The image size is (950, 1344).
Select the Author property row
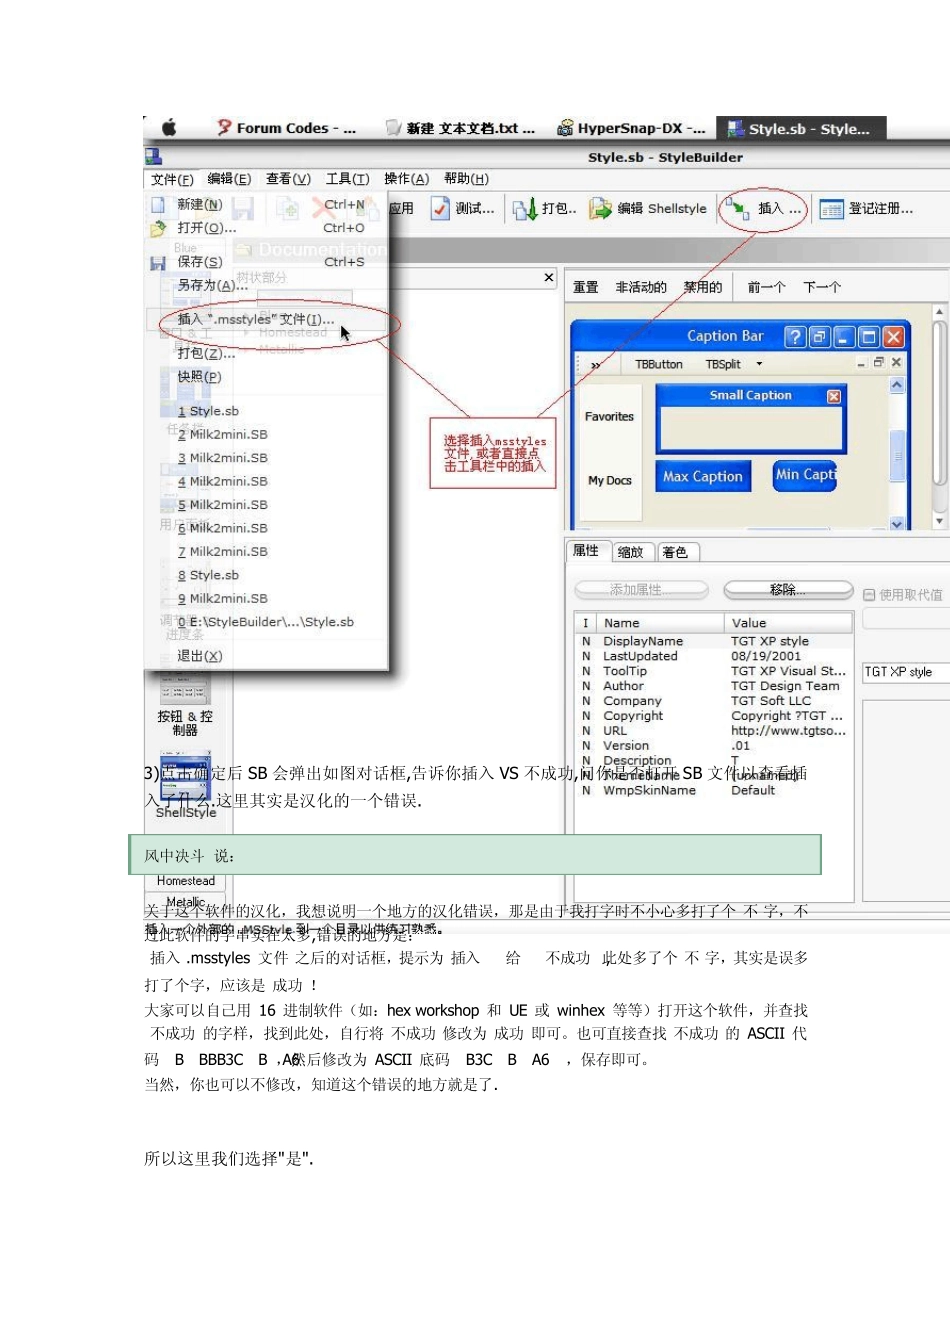pyautogui.click(x=714, y=687)
